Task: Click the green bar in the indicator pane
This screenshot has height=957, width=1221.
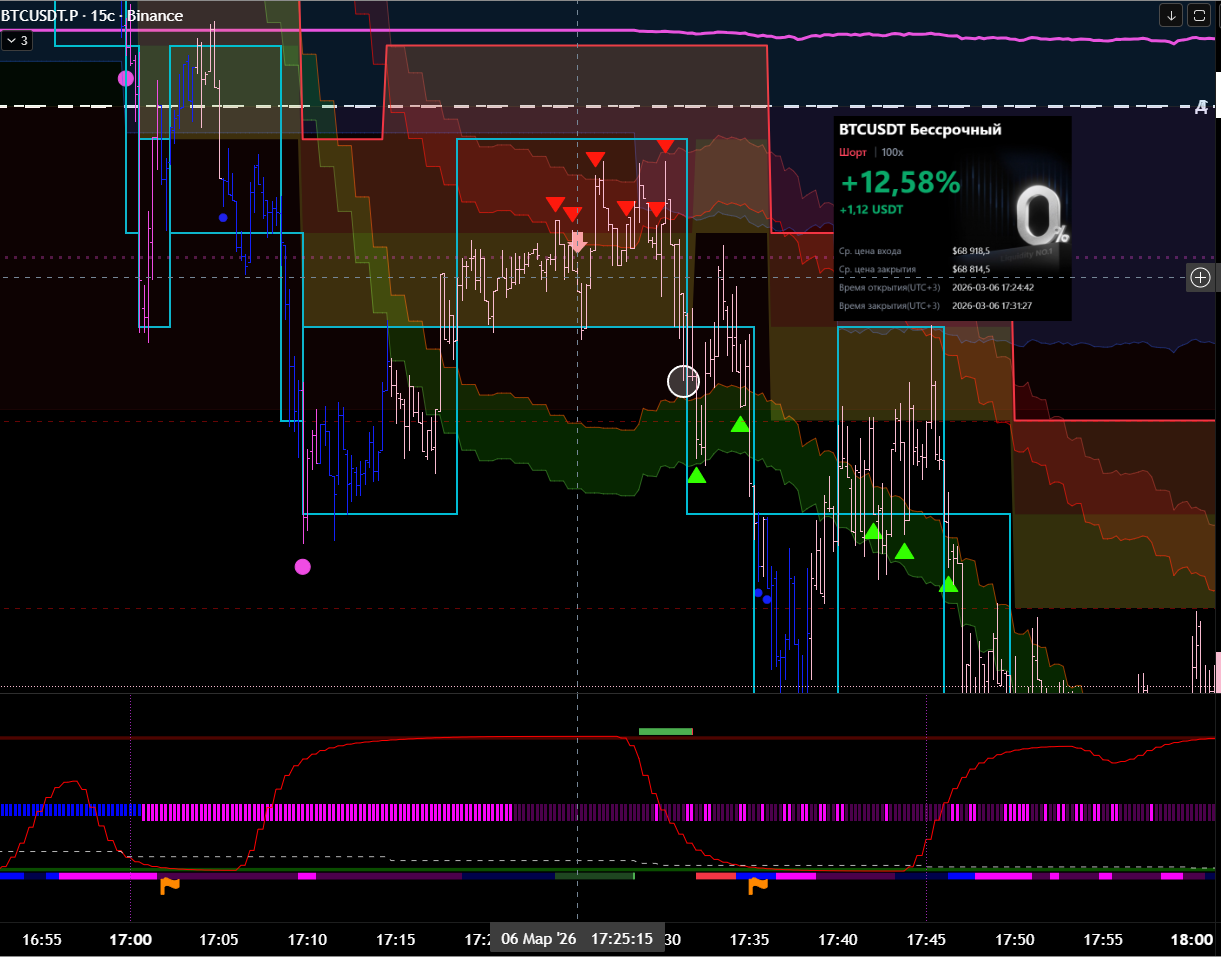Action: [x=665, y=731]
